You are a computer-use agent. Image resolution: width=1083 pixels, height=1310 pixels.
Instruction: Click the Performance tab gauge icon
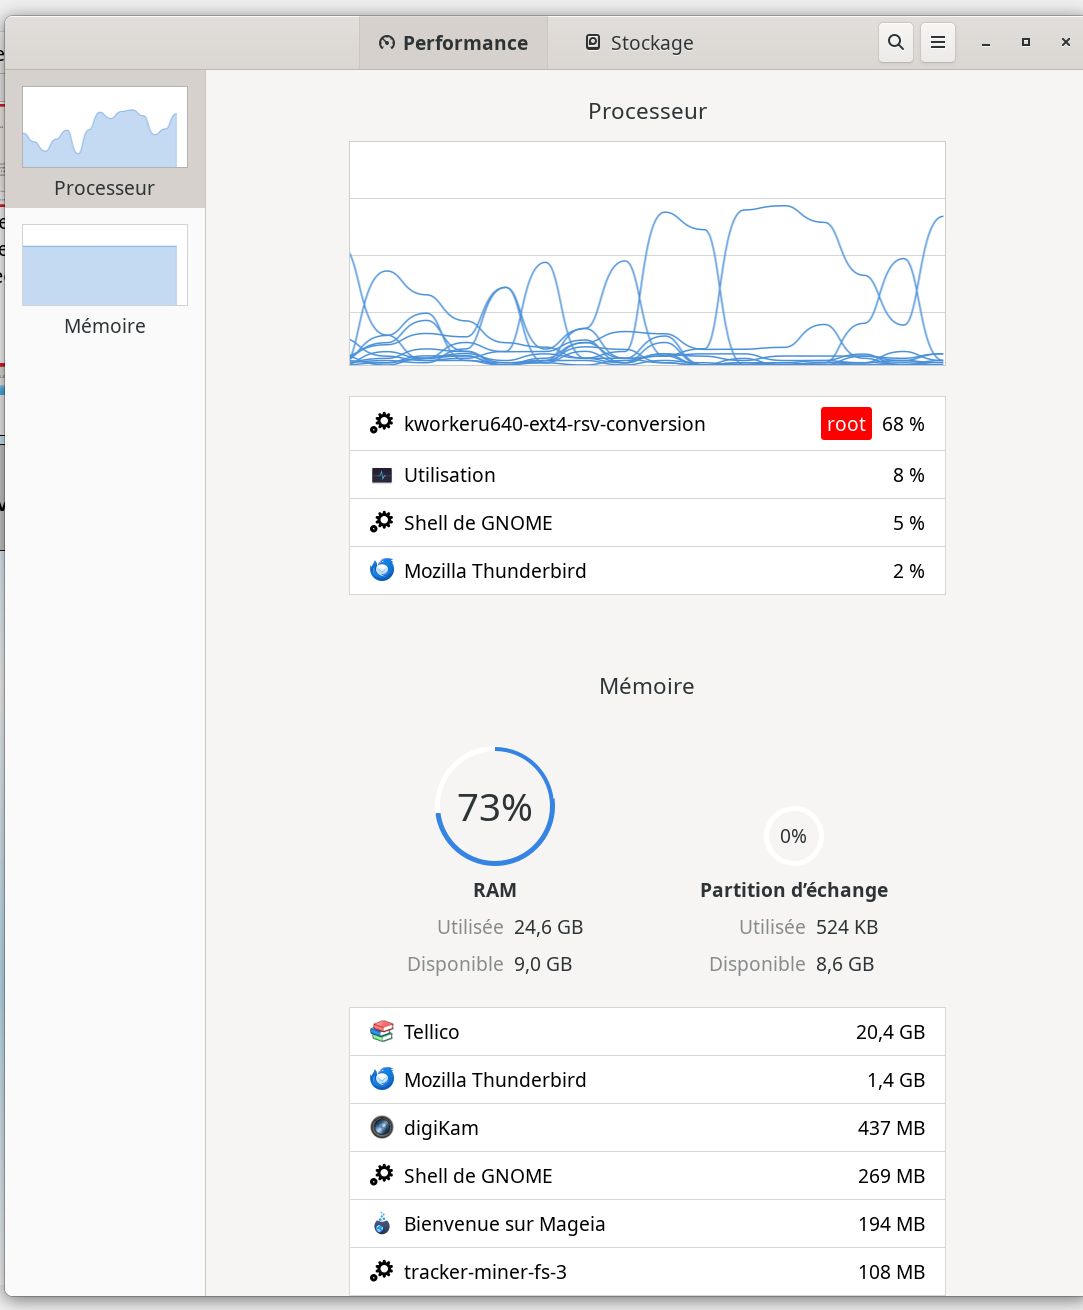coord(387,43)
